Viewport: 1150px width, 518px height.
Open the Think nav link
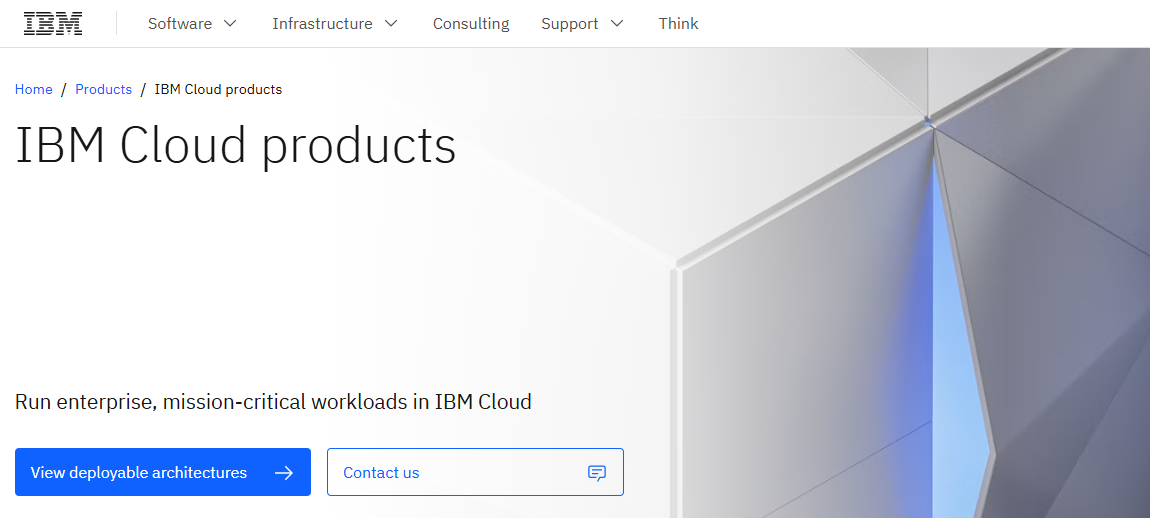(678, 23)
